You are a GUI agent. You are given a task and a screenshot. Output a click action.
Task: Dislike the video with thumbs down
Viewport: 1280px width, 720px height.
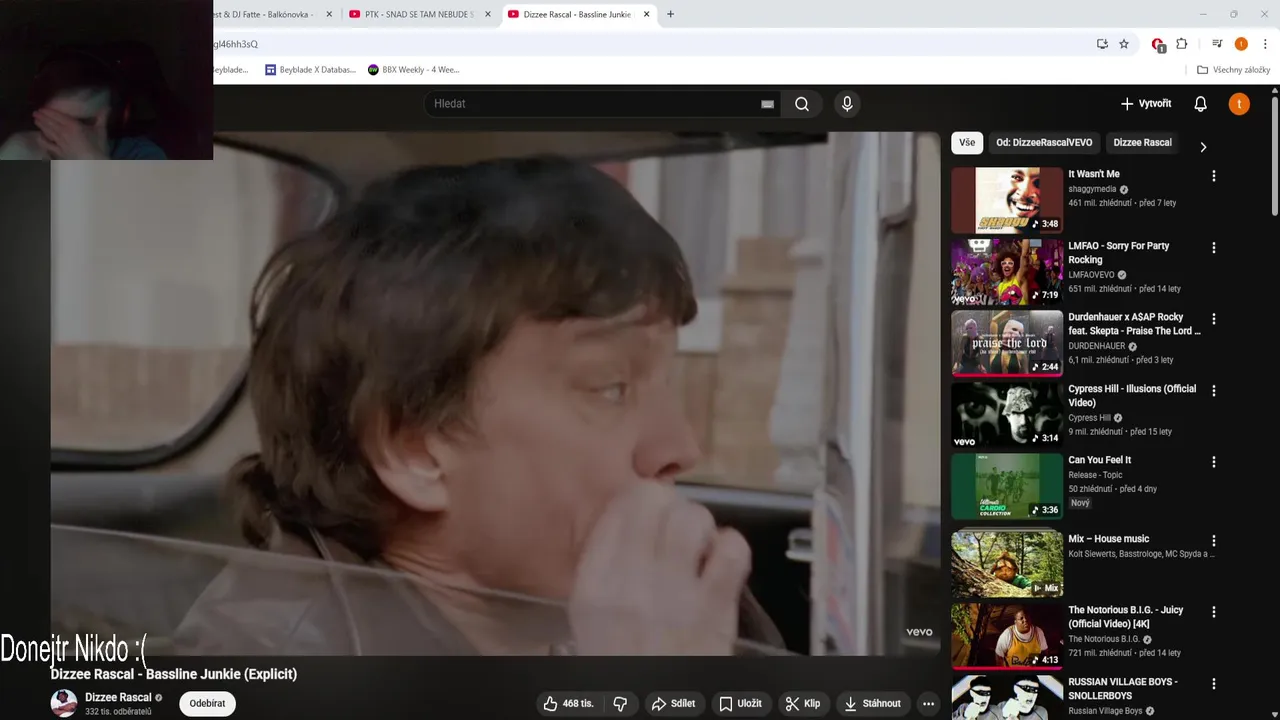pos(620,703)
